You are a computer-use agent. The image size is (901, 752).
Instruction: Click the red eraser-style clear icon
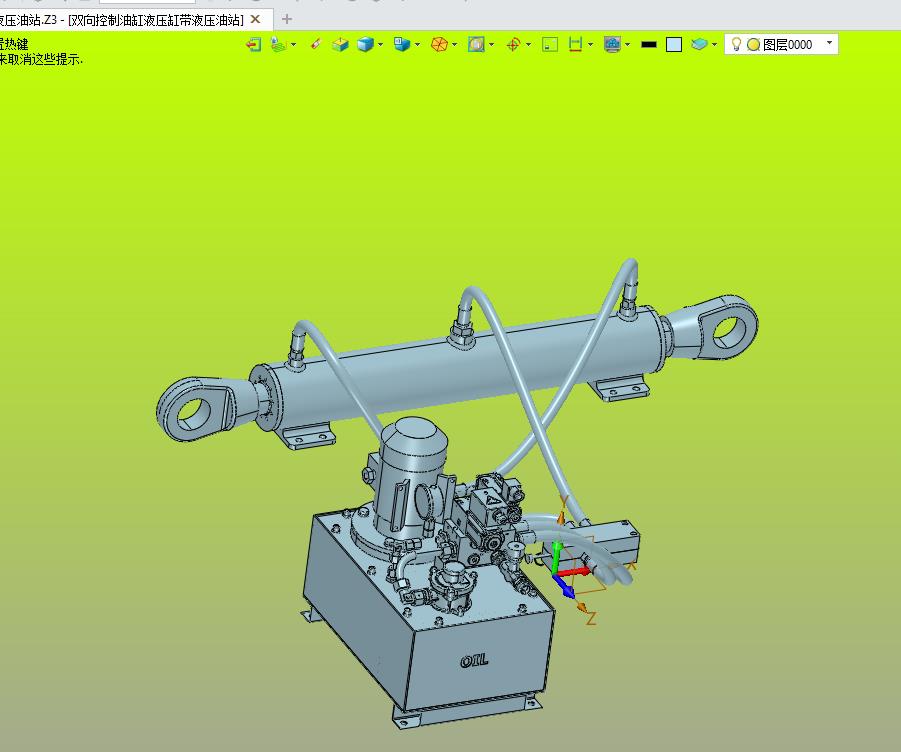[x=315, y=44]
